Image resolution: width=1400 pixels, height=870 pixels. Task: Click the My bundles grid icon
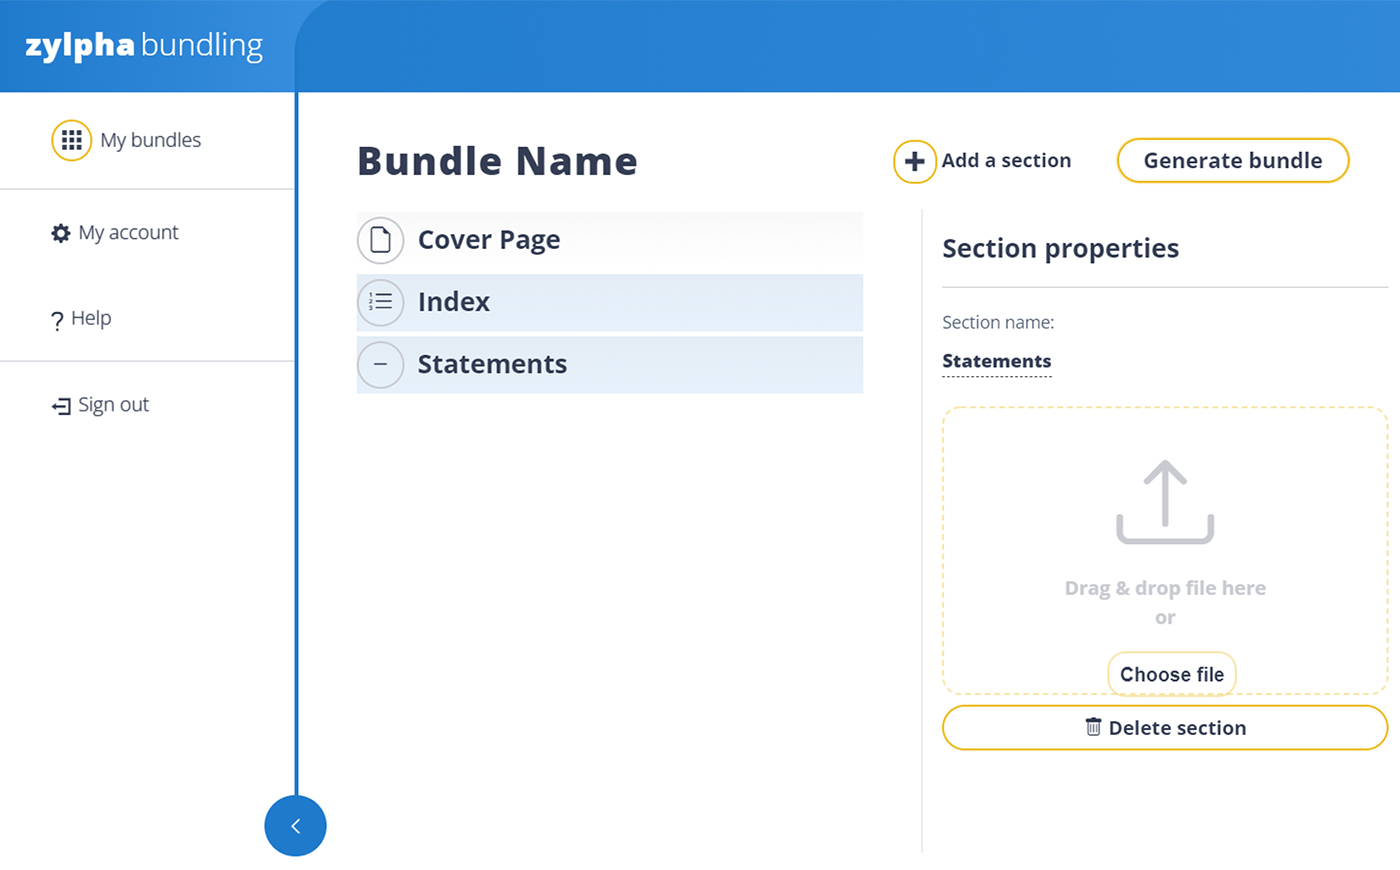click(71, 140)
